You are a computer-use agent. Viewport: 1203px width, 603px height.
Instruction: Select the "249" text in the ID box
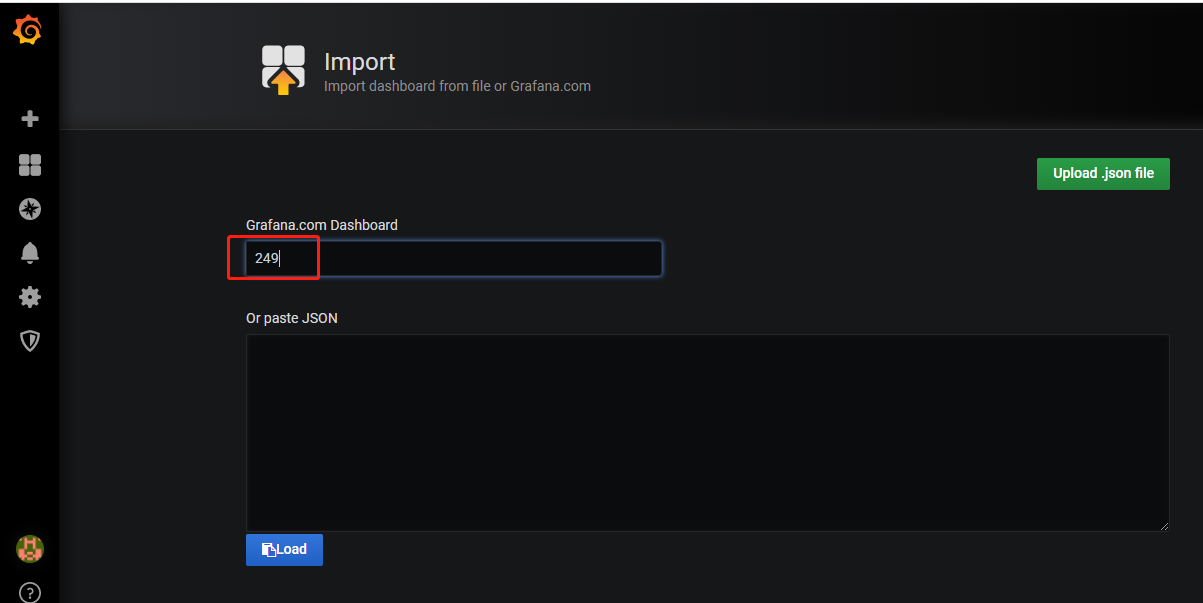266,258
